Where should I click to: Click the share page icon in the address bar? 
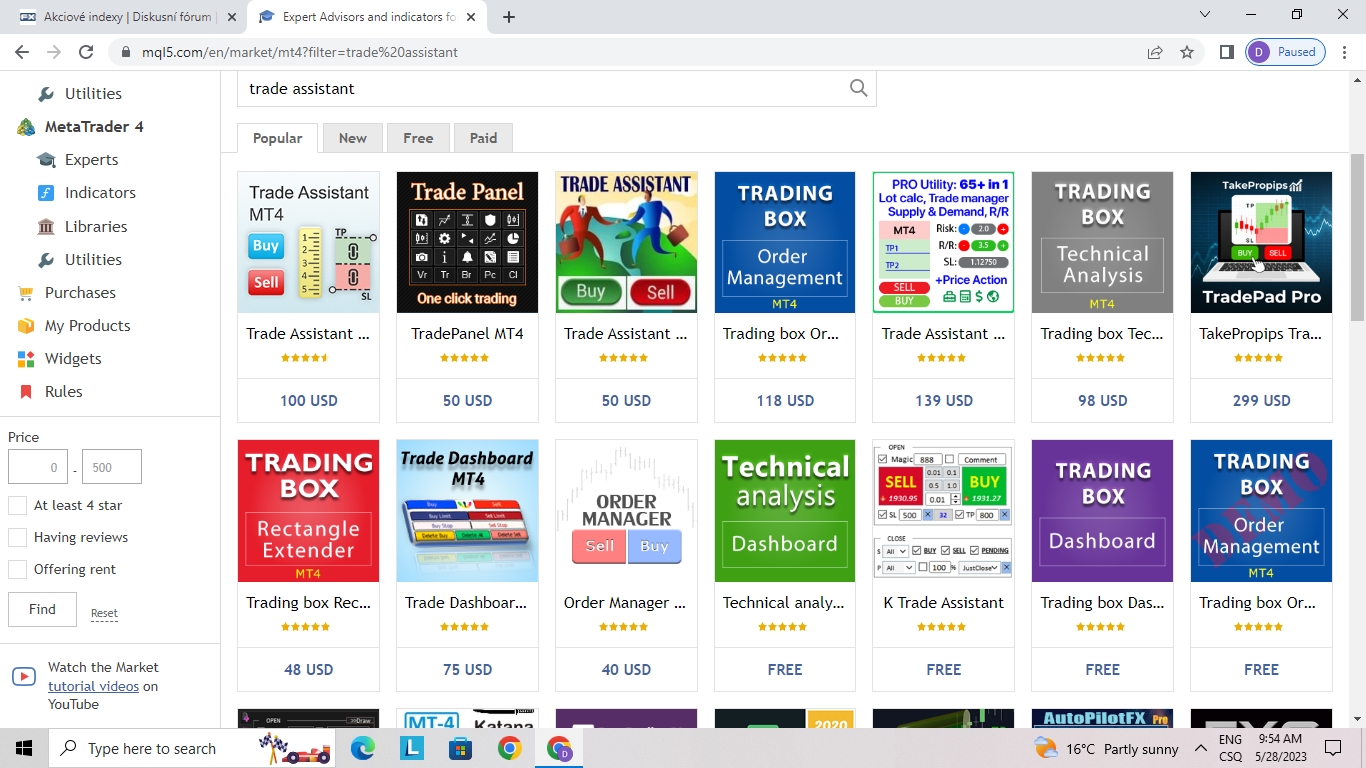[1155, 52]
